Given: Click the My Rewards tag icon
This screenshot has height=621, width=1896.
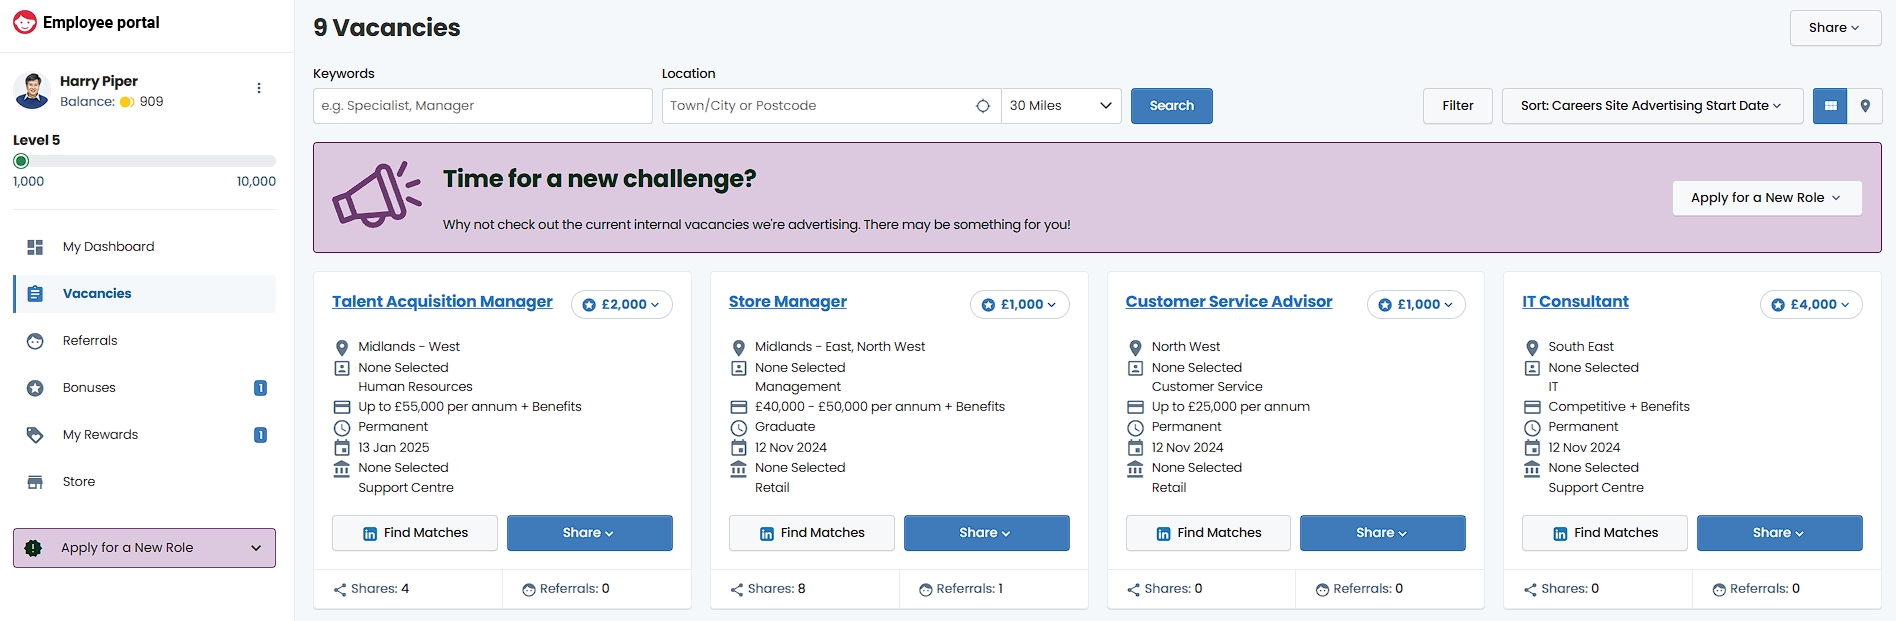Looking at the screenshot, I should click(35, 435).
